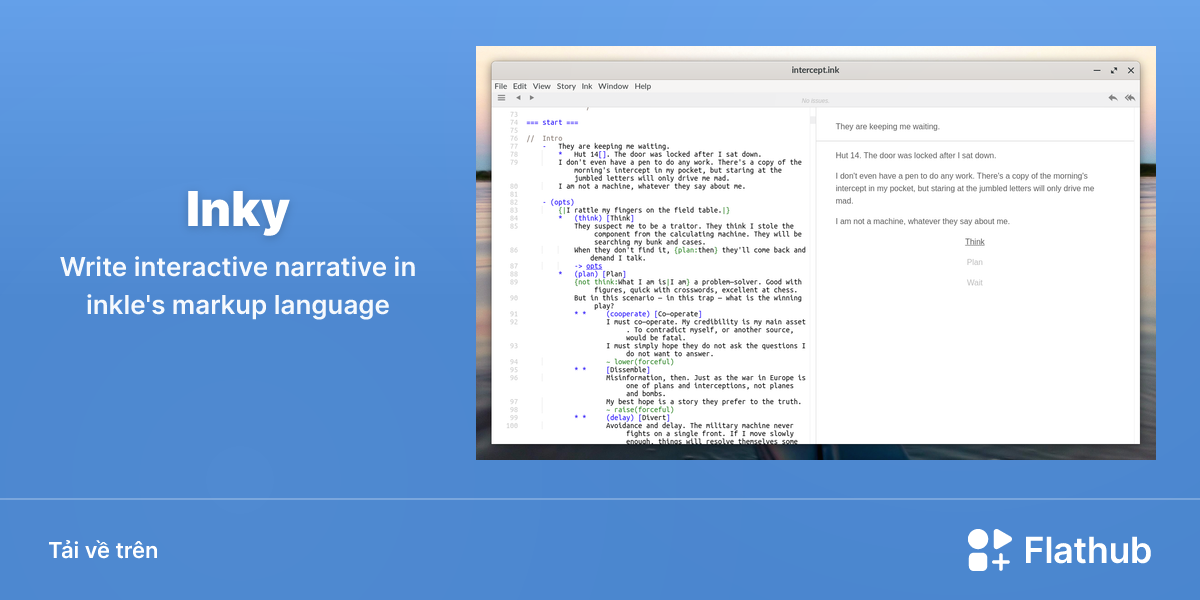Follow the underlined opts divert in the editor
Viewport: 1200px width, 600px height.
pos(594,266)
